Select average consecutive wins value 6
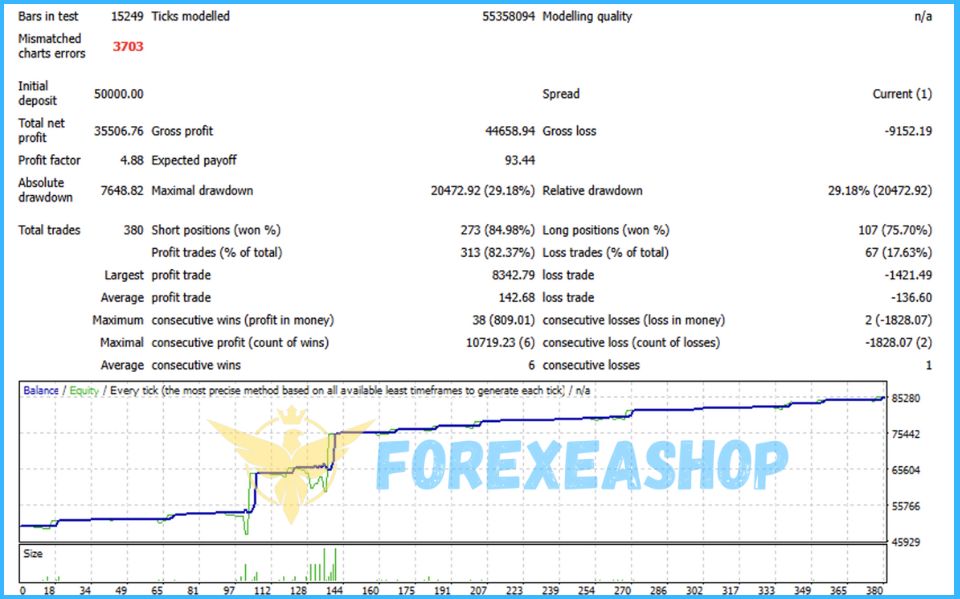Image resolution: width=960 pixels, height=599 pixels. (x=531, y=365)
